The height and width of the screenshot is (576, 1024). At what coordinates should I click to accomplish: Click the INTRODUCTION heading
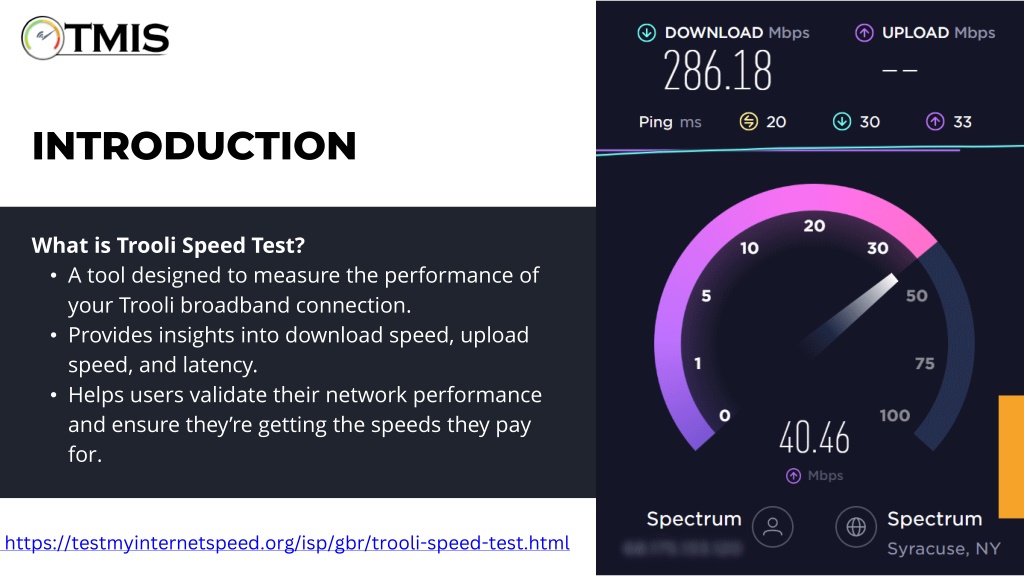[194, 146]
